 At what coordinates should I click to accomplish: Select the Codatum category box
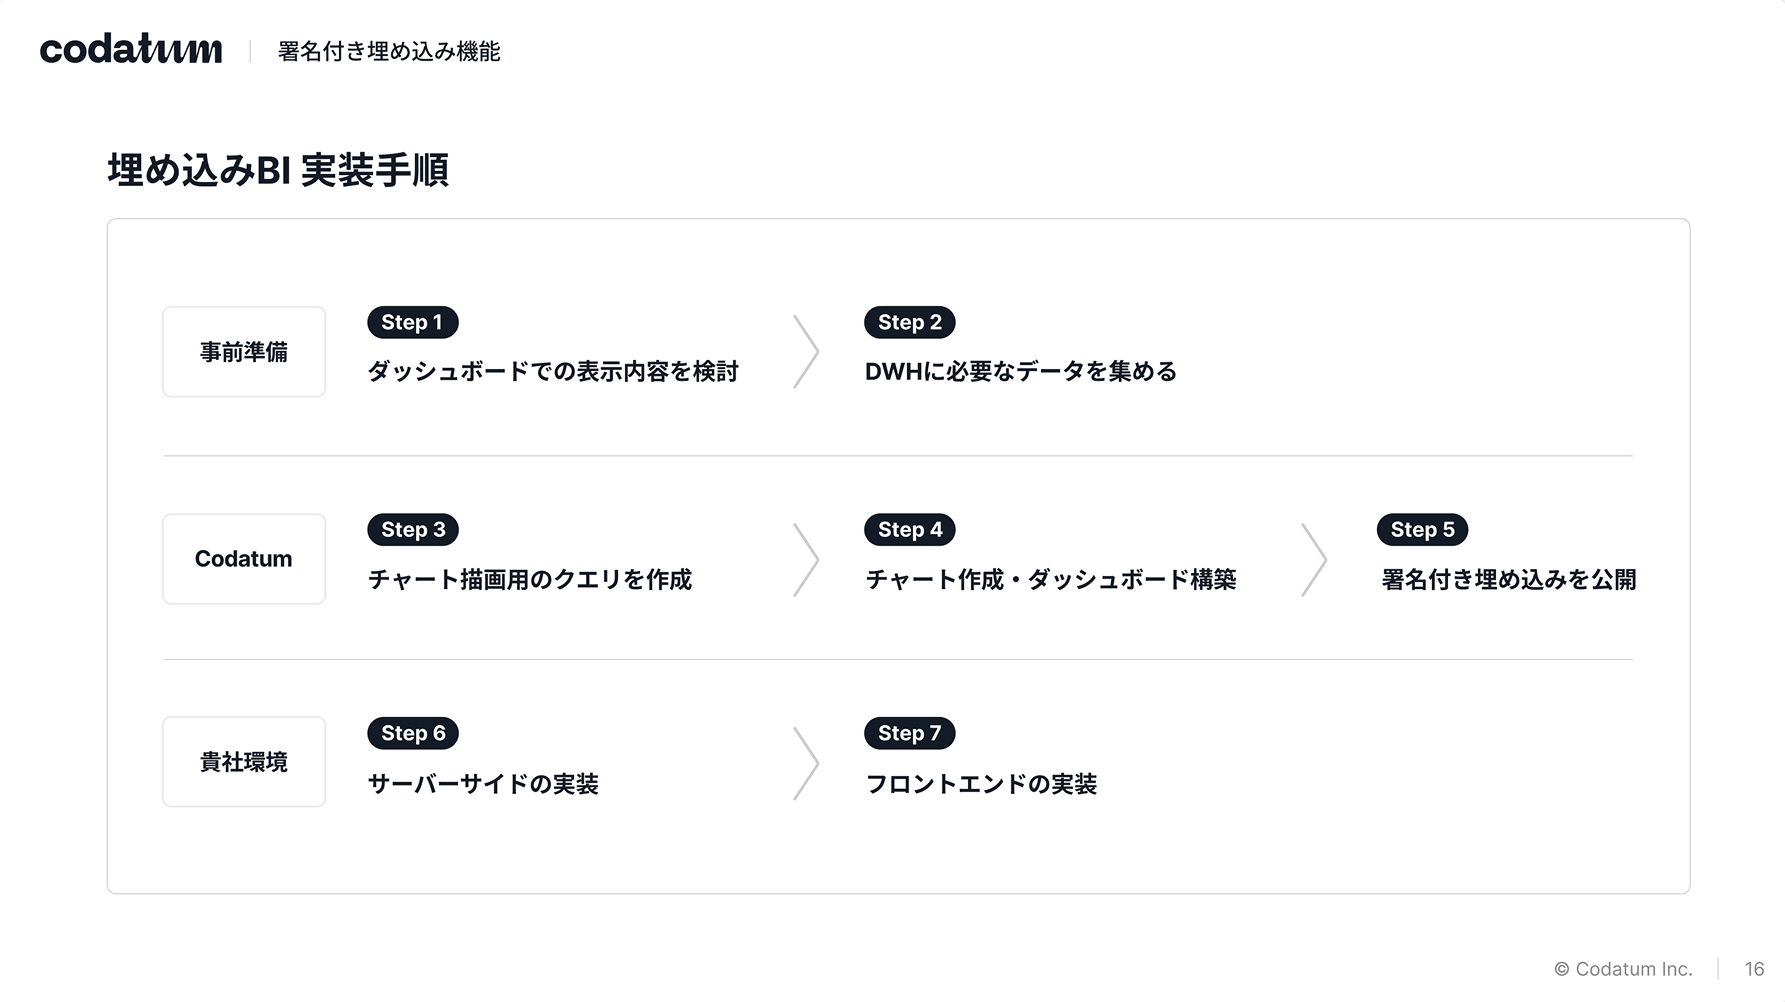244,559
